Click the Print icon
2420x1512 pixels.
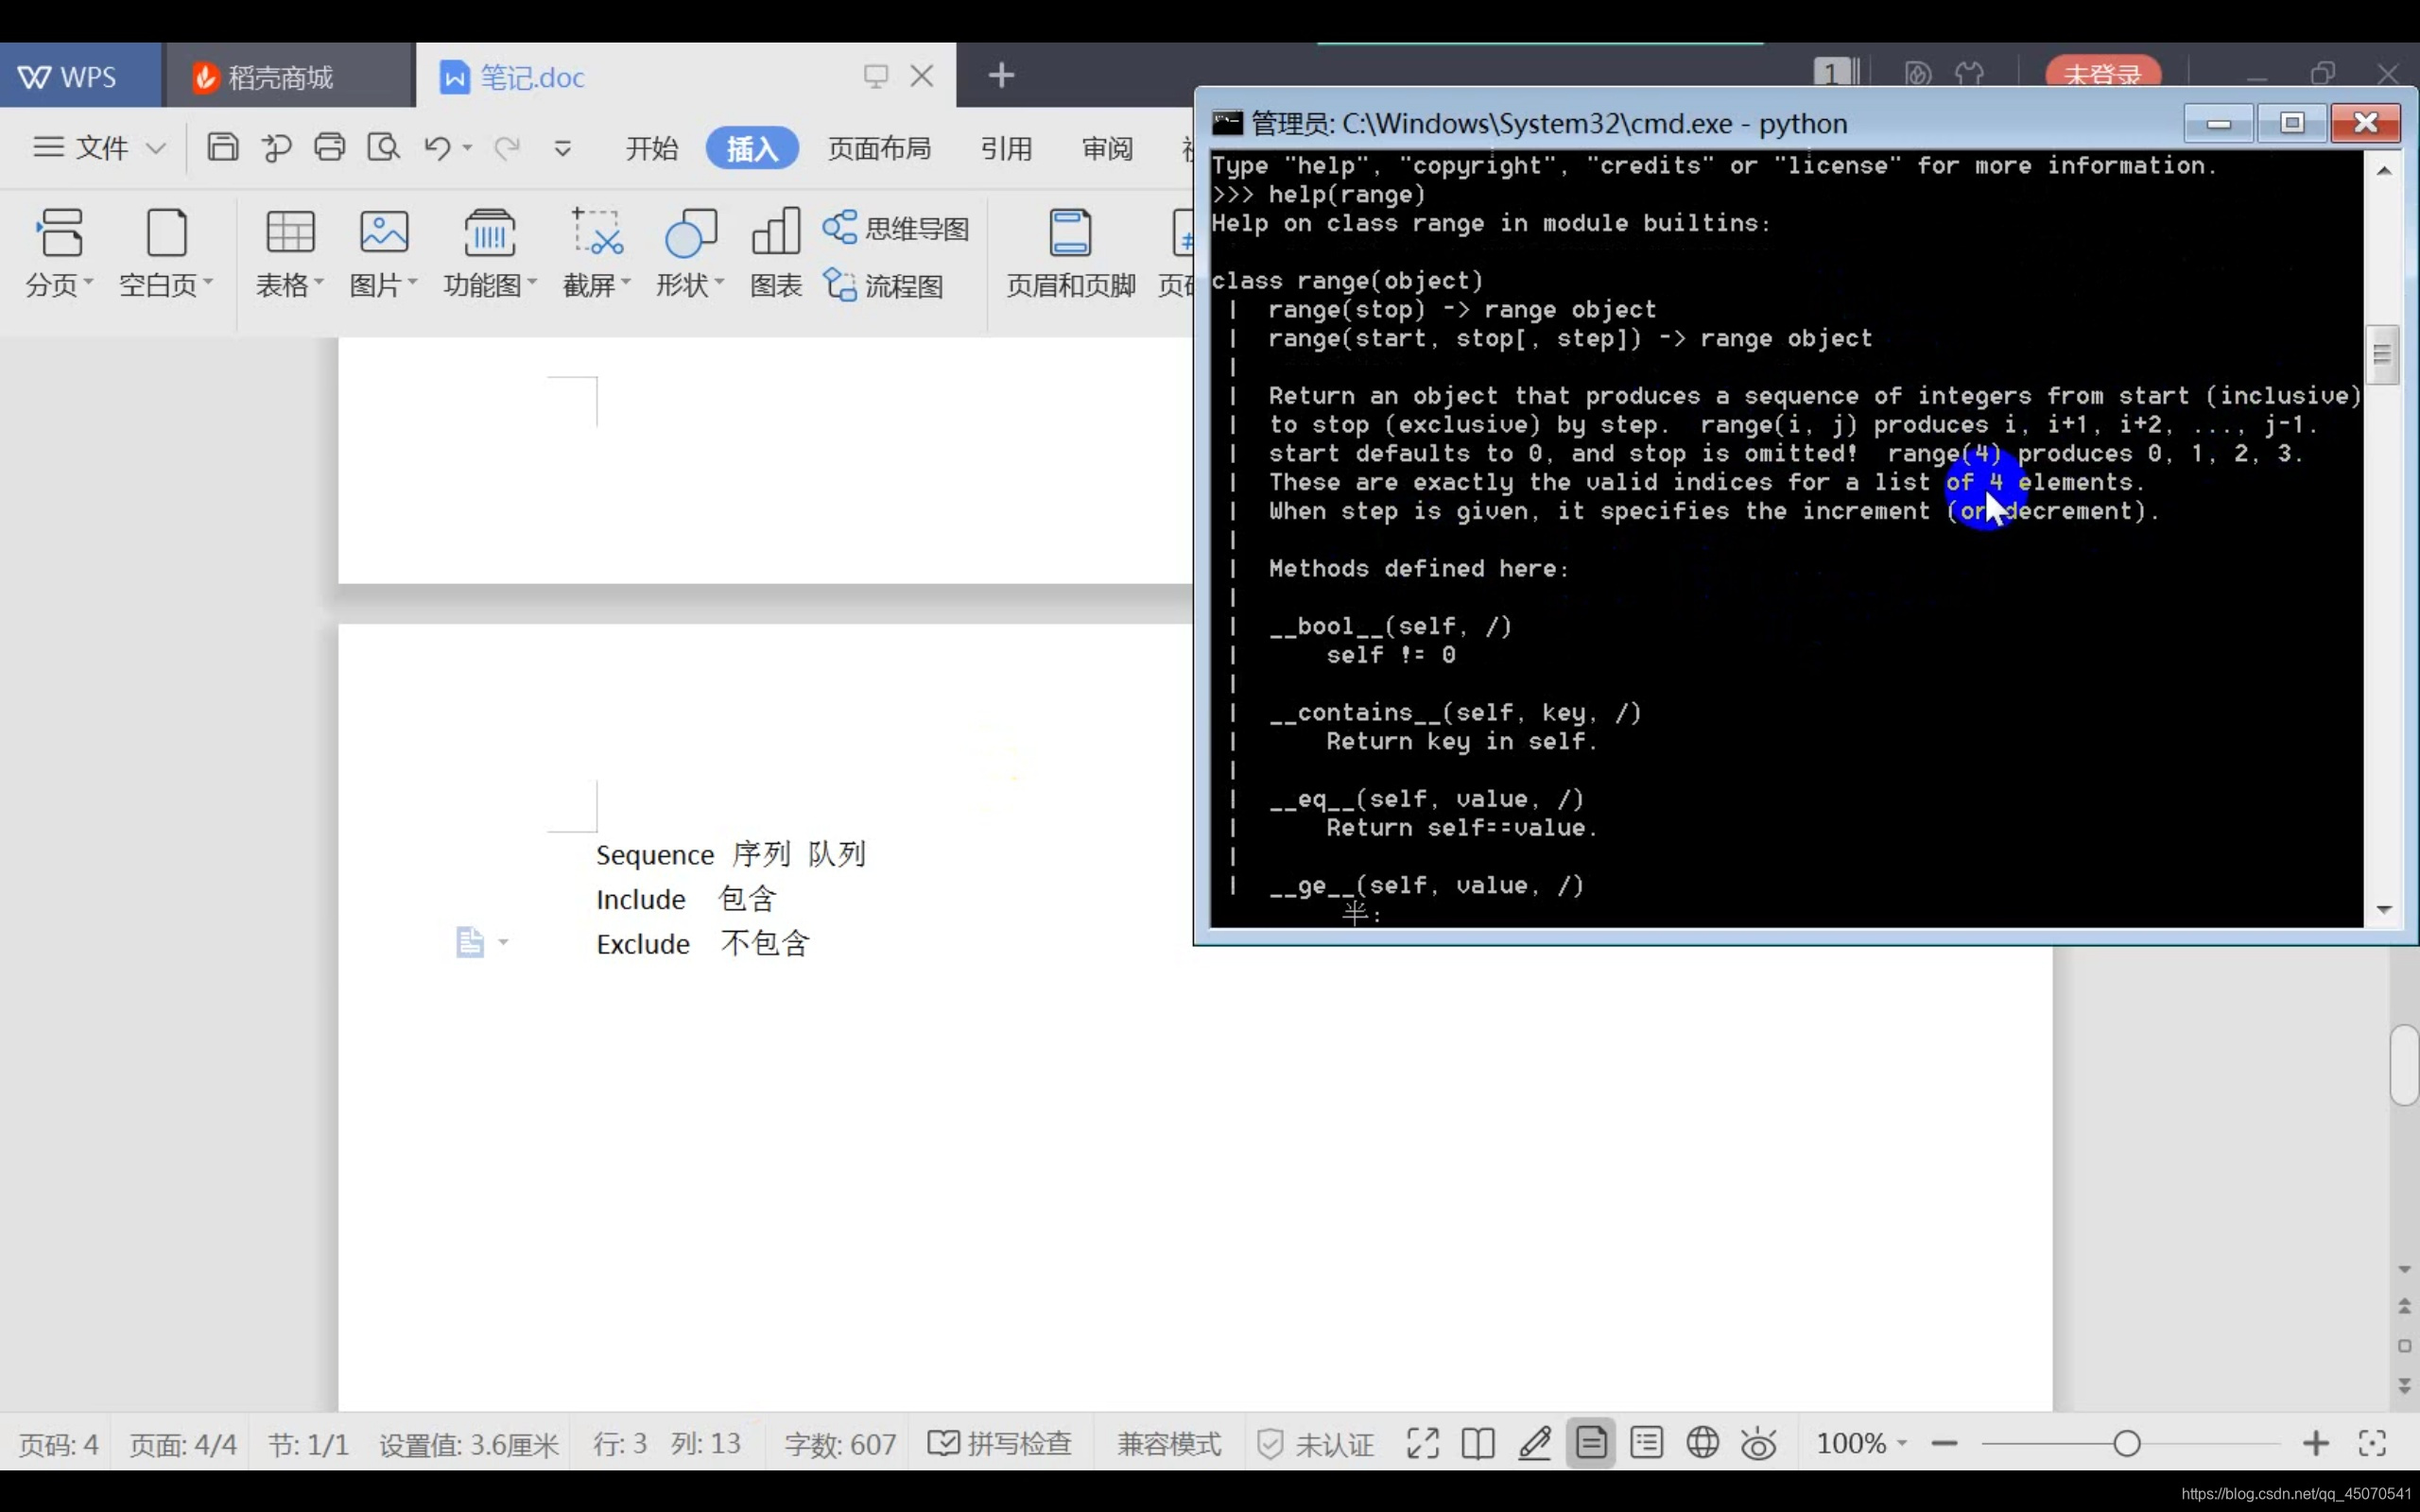pos(329,148)
